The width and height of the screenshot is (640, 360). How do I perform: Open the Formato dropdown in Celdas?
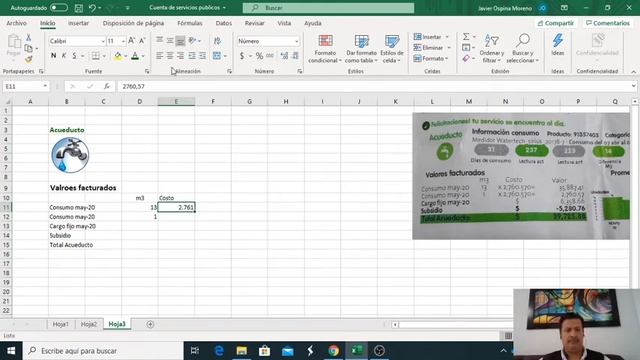click(x=431, y=59)
